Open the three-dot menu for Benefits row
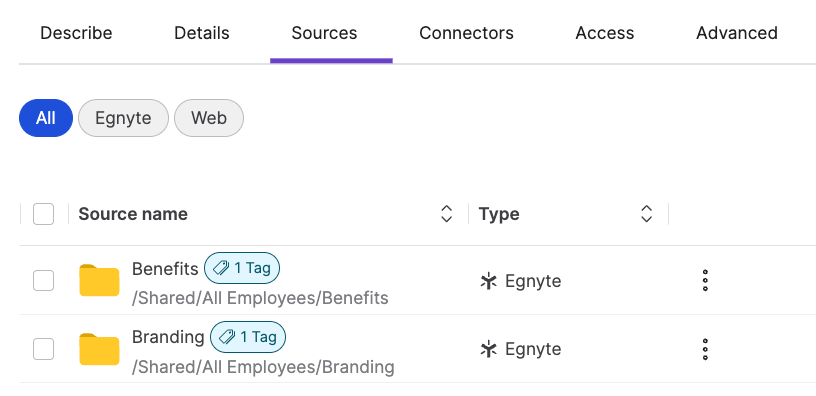This screenshot has height=396, width=816. point(705,280)
